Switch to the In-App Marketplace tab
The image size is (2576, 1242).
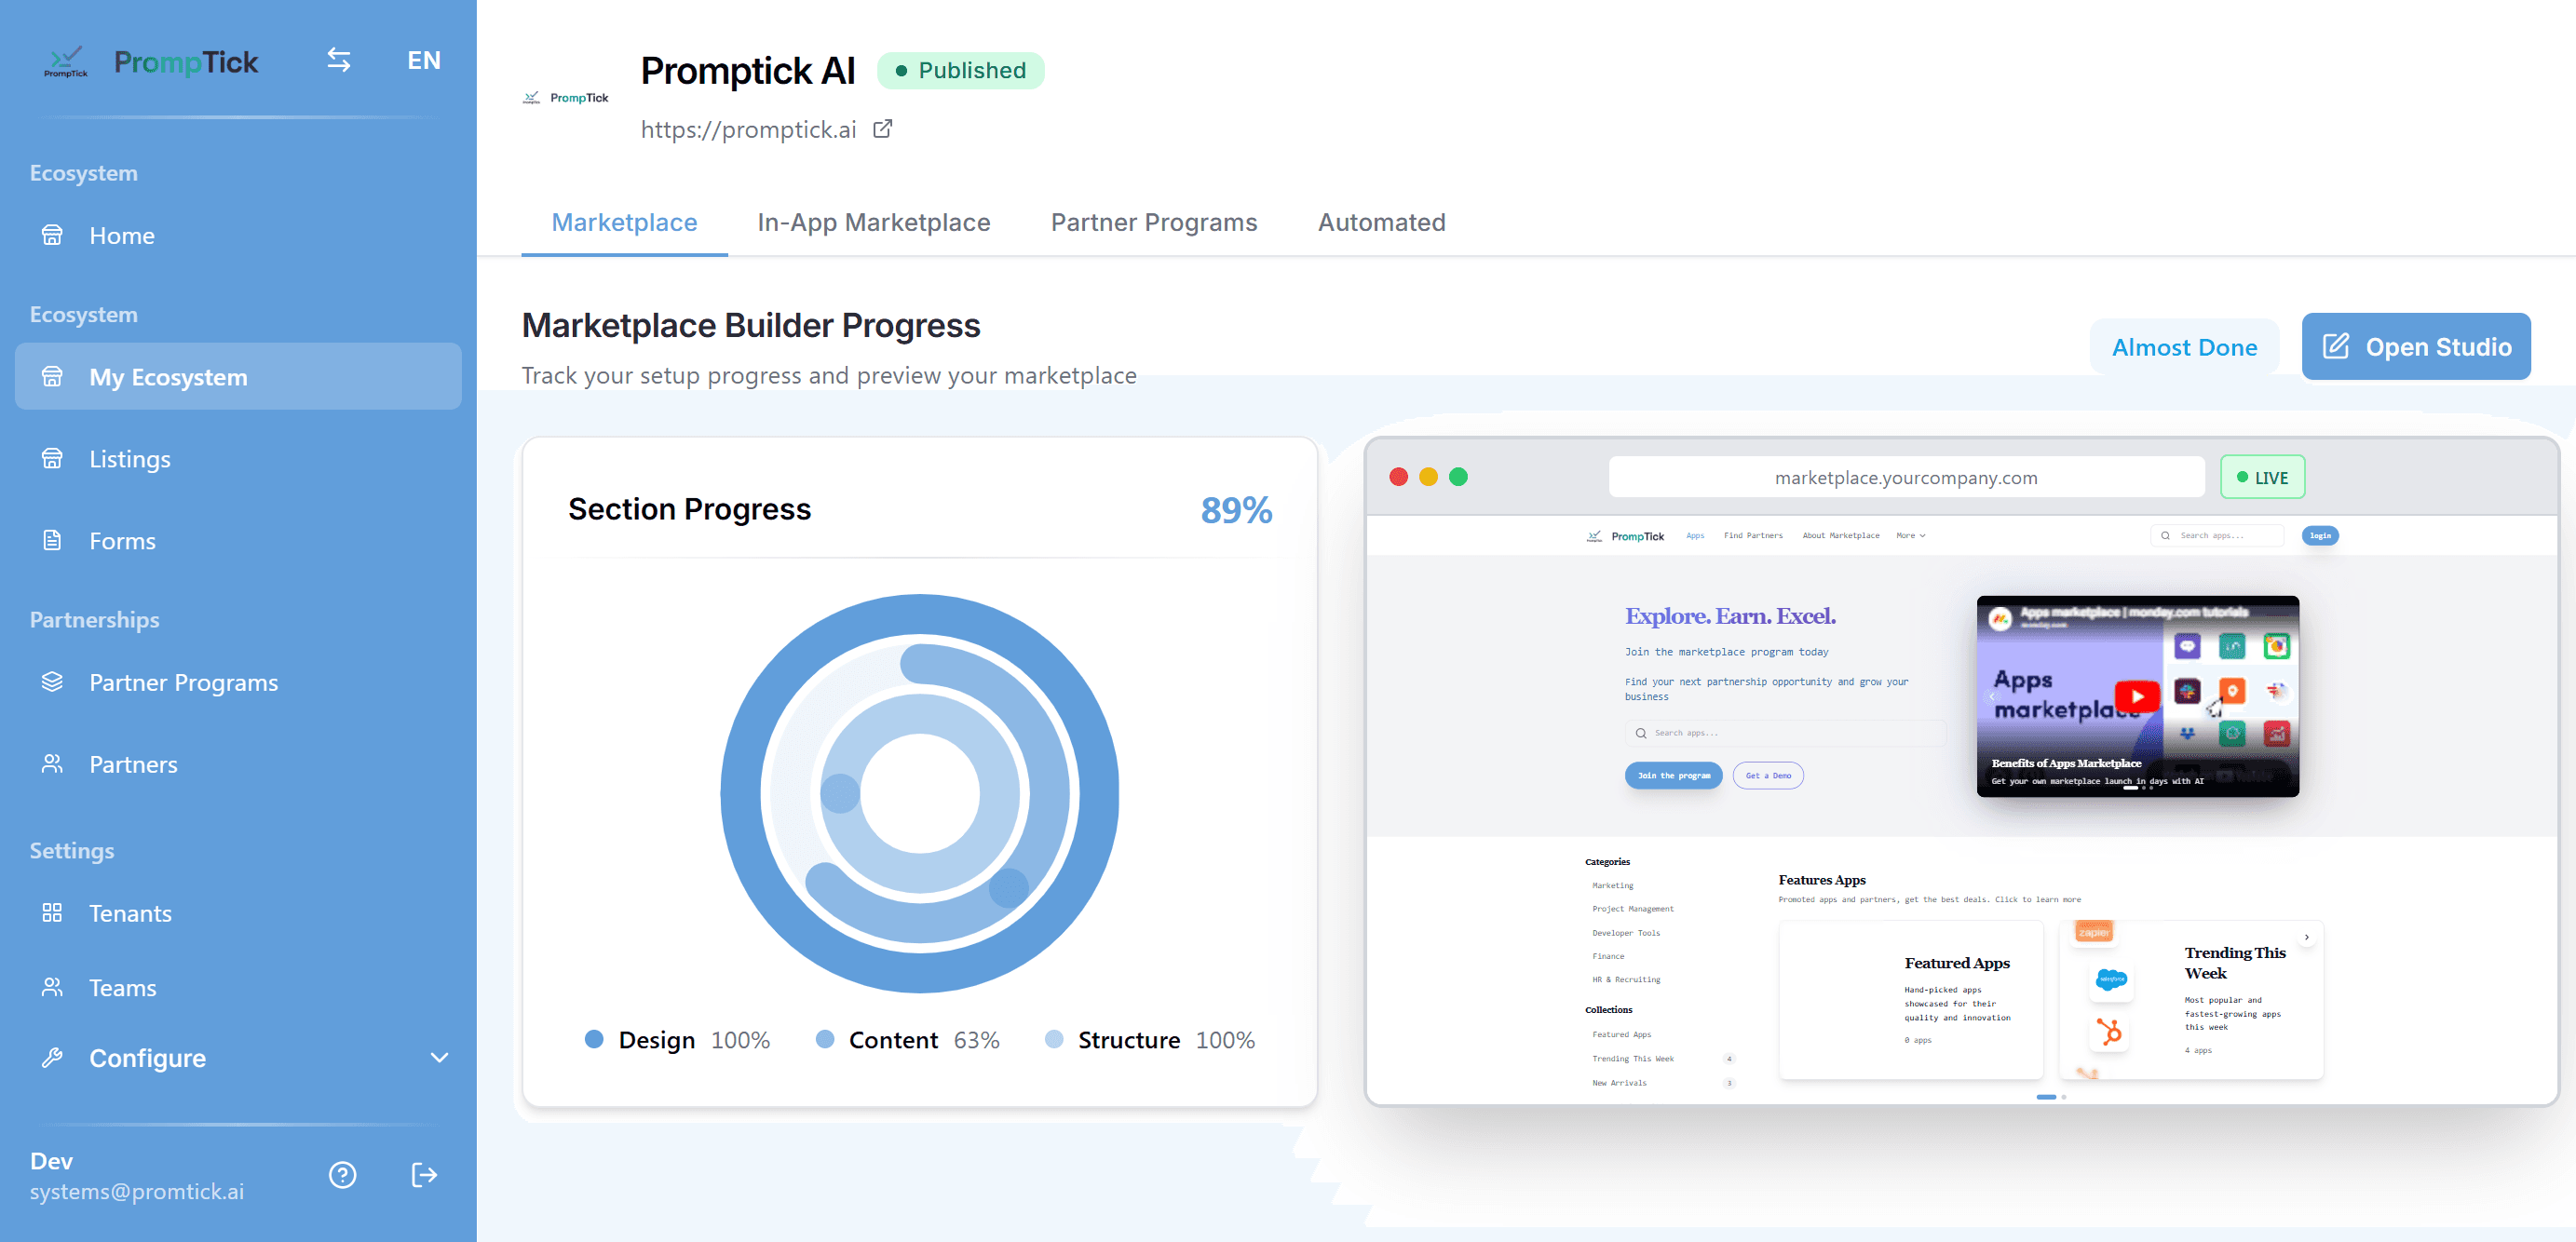click(x=873, y=222)
